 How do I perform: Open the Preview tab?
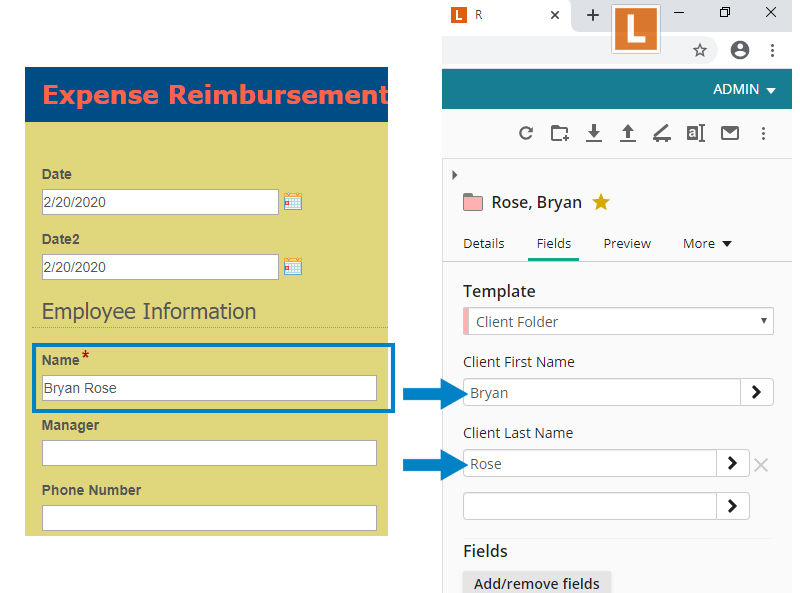(627, 243)
